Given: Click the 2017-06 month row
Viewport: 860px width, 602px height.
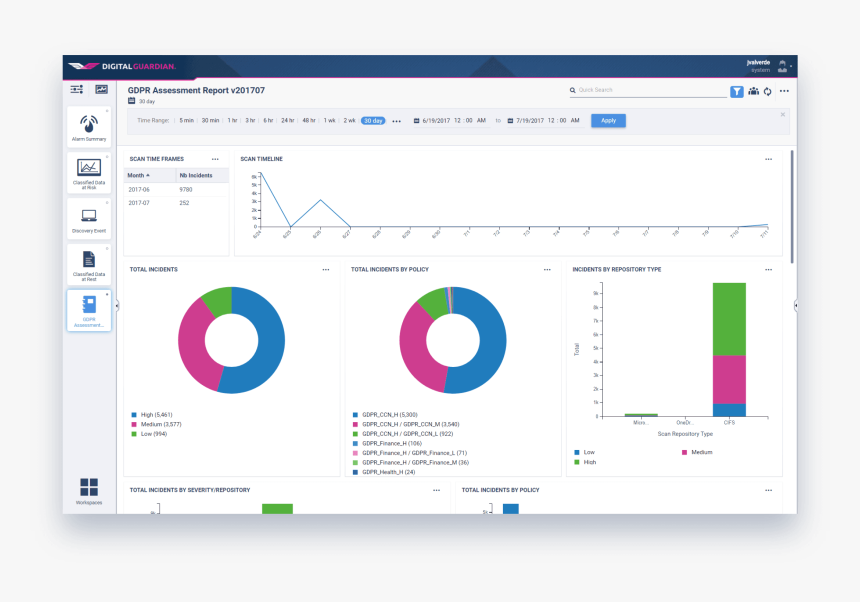Looking at the screenshot, I should [176, 190].
